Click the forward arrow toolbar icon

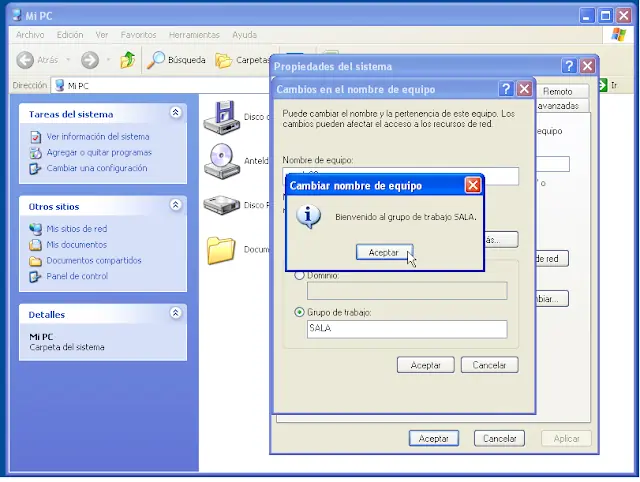pos(90,60)
